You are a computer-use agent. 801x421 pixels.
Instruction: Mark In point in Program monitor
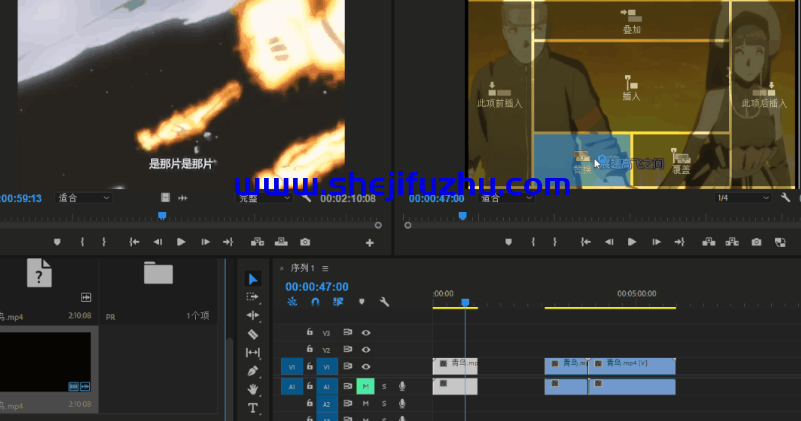tap(533, 242)
